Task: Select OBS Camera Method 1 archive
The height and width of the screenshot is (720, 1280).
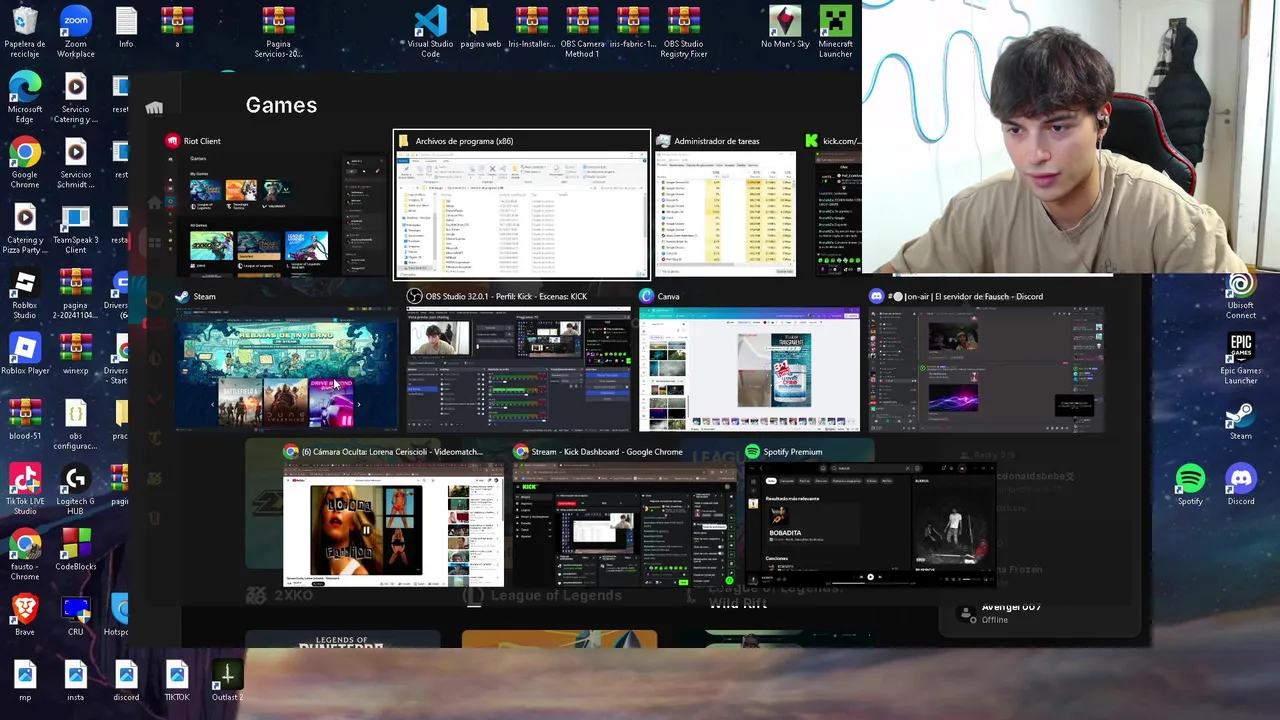Action: (582, 30)
